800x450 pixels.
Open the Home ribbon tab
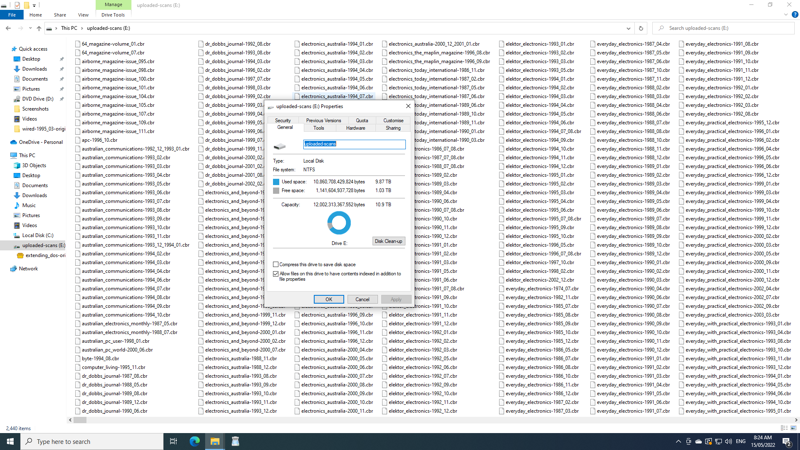pos(36,15)
